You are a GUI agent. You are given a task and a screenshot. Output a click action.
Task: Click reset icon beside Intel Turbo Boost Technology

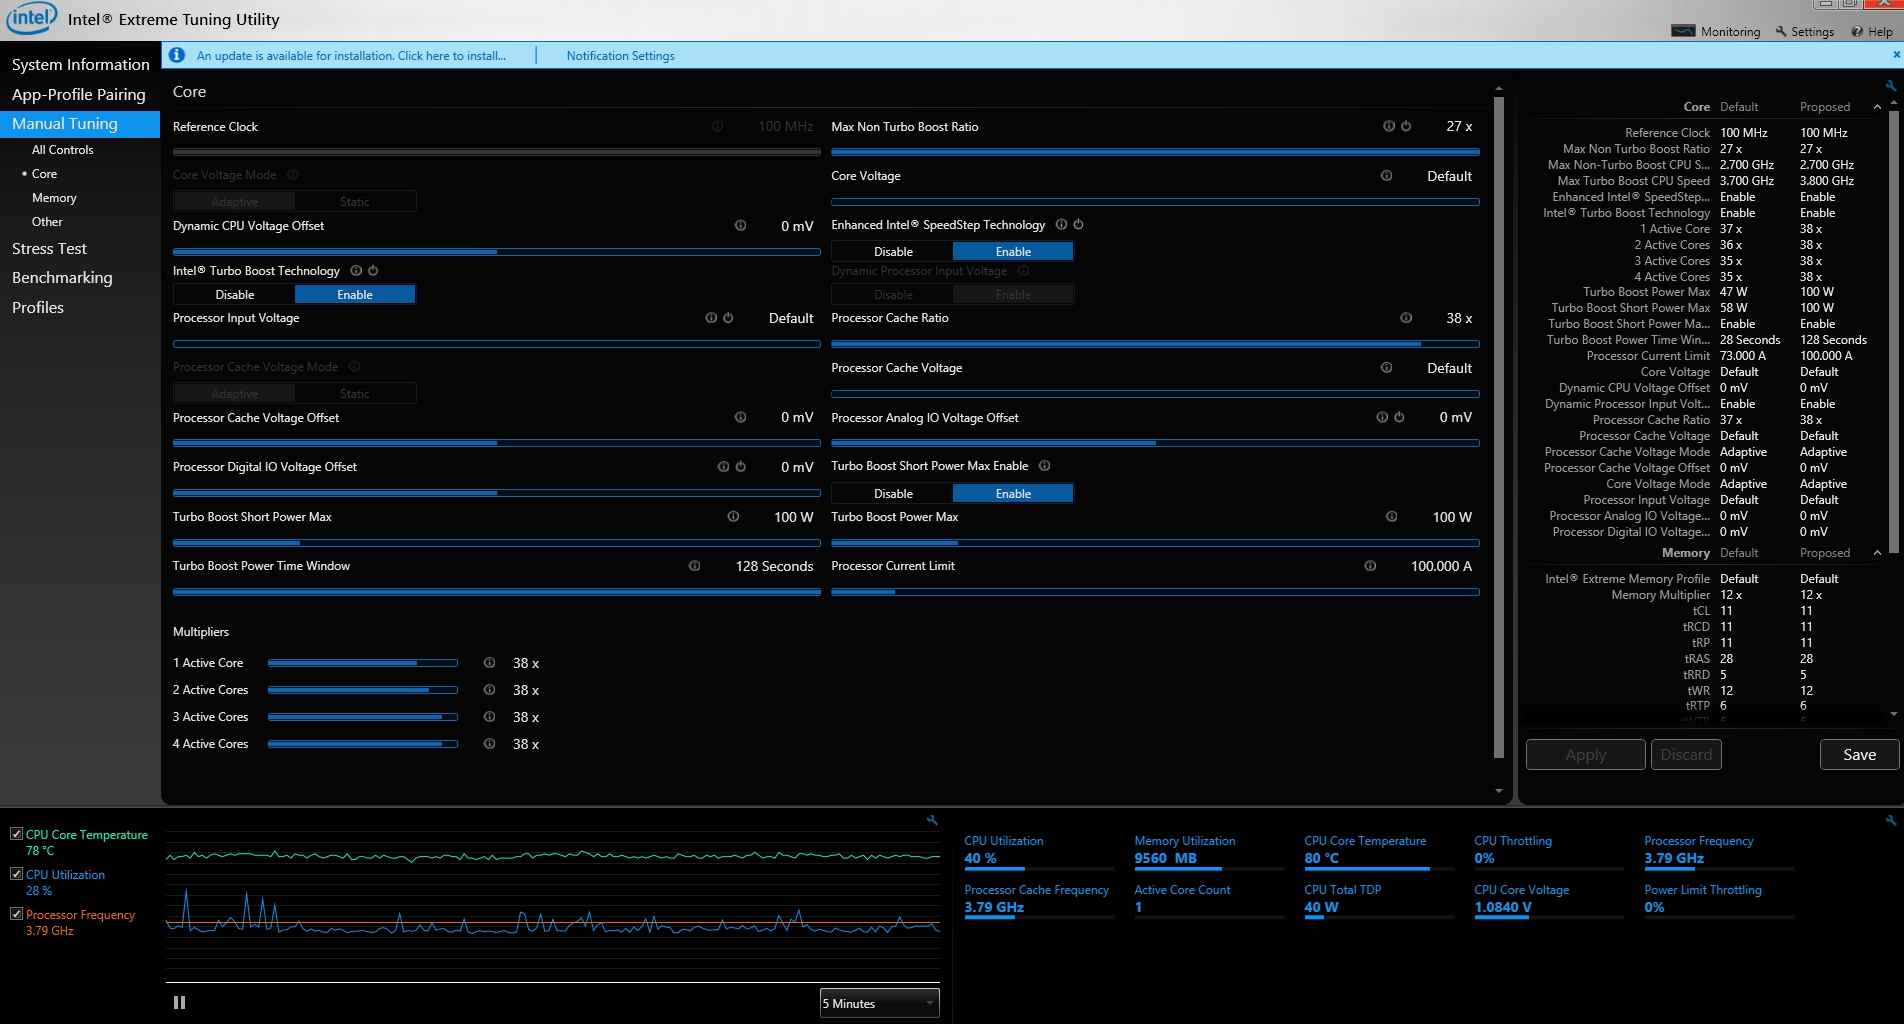373,271
